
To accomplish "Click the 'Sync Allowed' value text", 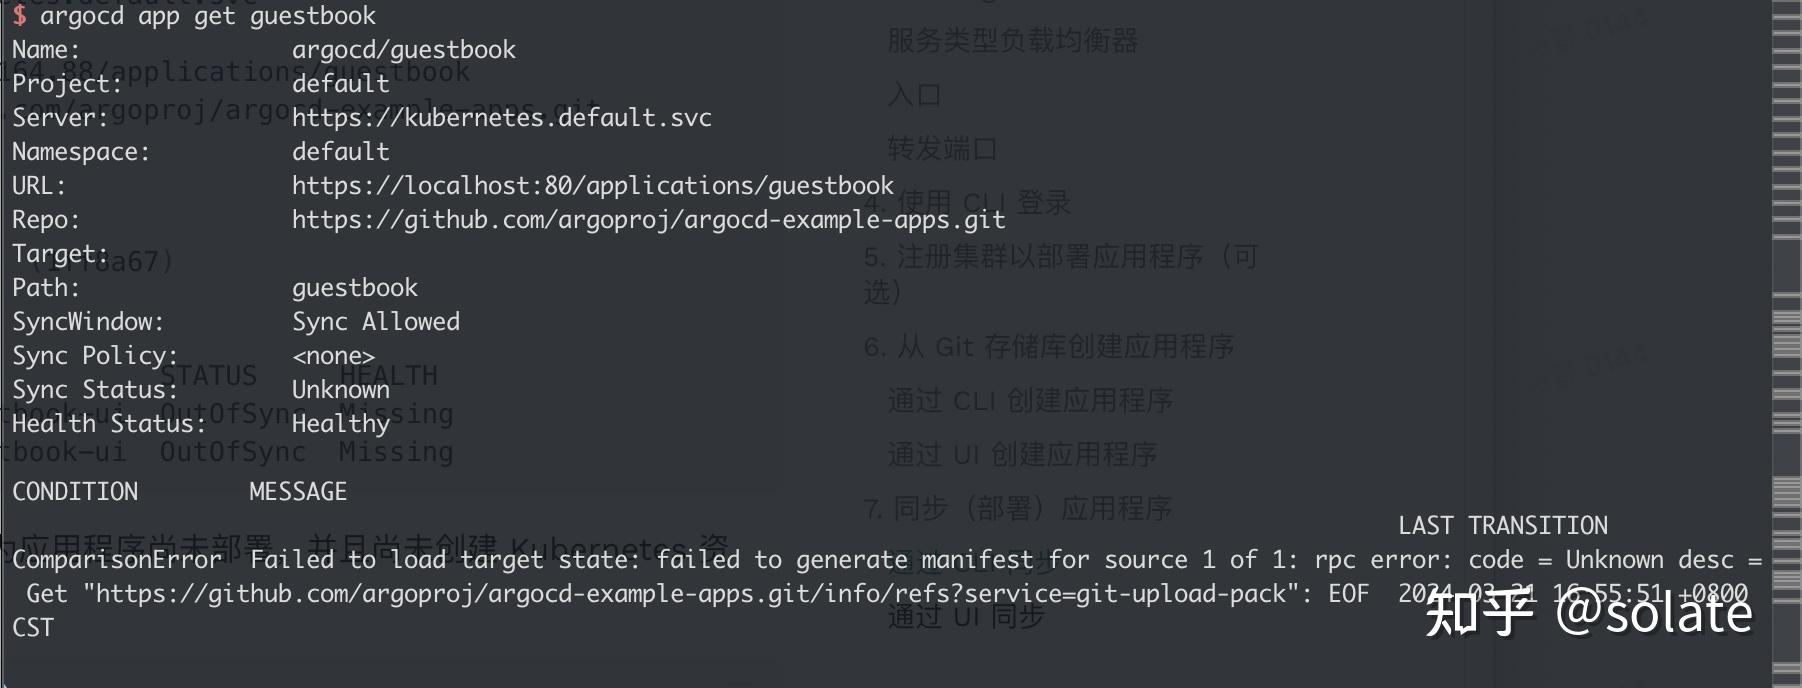I will pyautogui.click(x=375, y=322).
